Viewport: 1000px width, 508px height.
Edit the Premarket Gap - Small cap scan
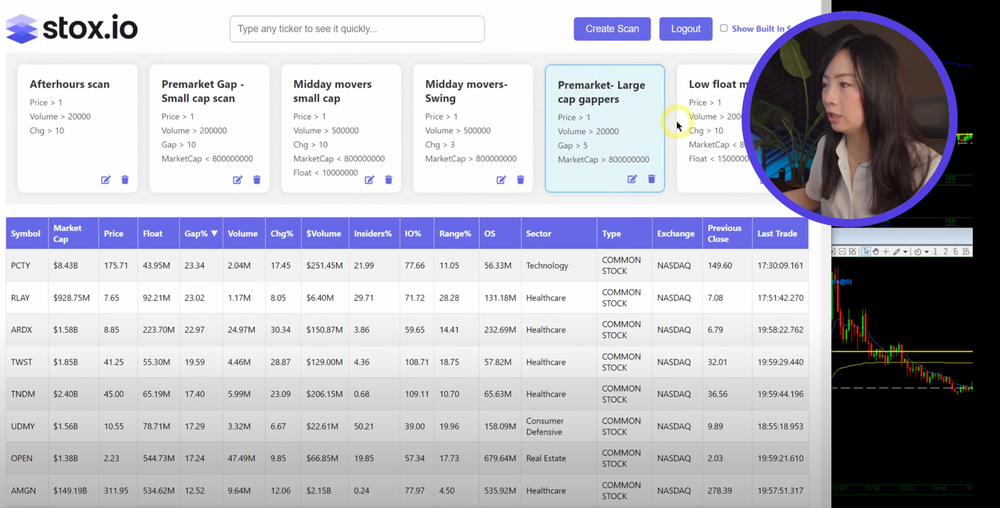click(x=237, y=180)
